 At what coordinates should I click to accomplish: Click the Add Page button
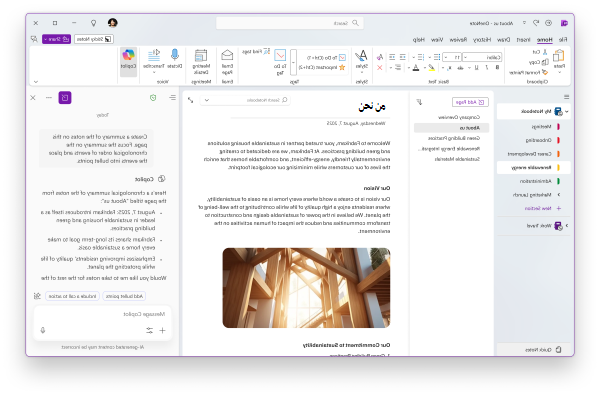pos(470,102)
